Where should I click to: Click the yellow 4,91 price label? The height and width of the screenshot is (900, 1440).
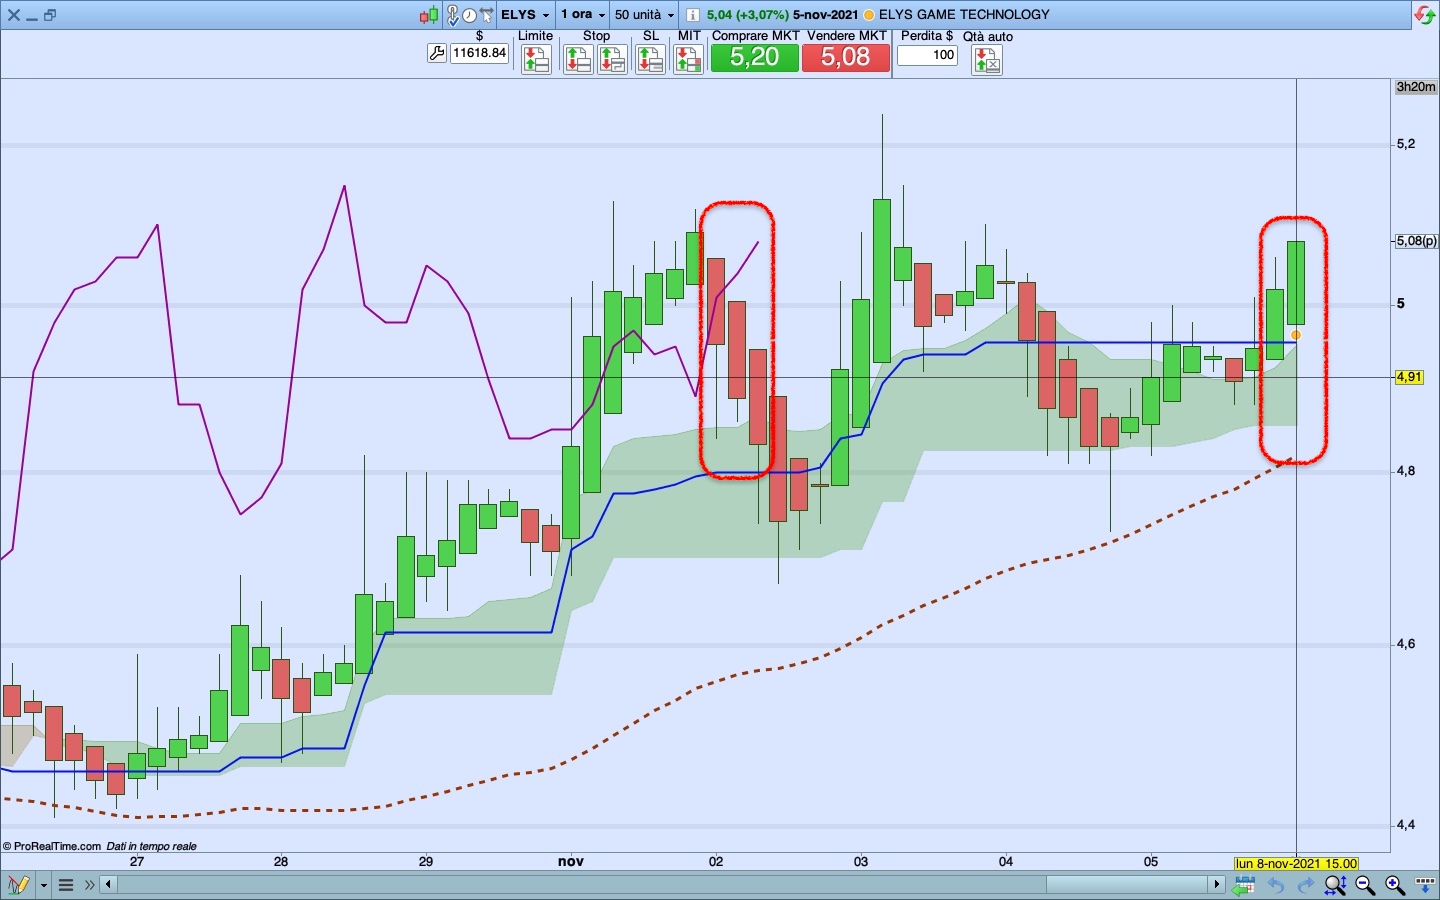pyautogui.click(x=1409, y=377)
